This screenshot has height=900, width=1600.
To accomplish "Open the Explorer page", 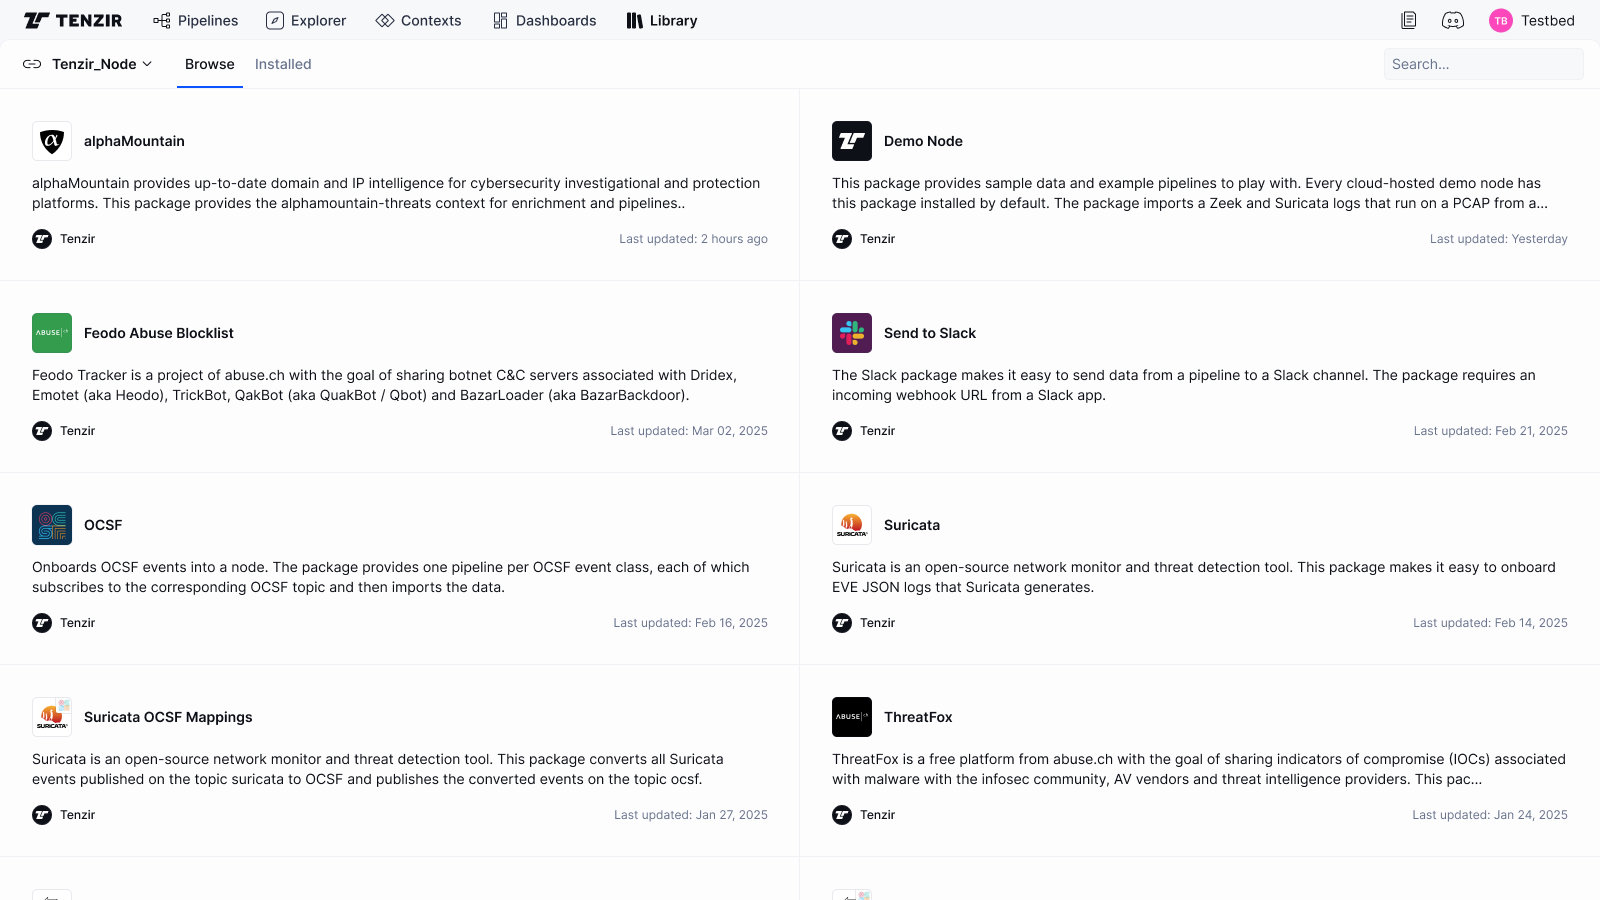I will point(306,20).
